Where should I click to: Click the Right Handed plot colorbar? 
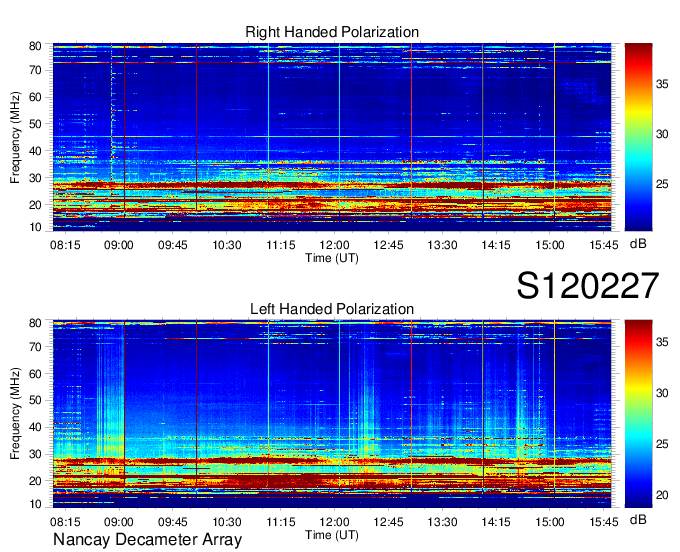(x=638, y=137)
